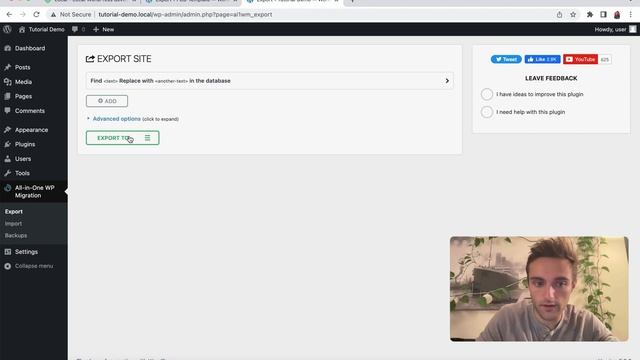Expand Advanced options section
The width and height of the screenshot is (640, 360).
117,119
